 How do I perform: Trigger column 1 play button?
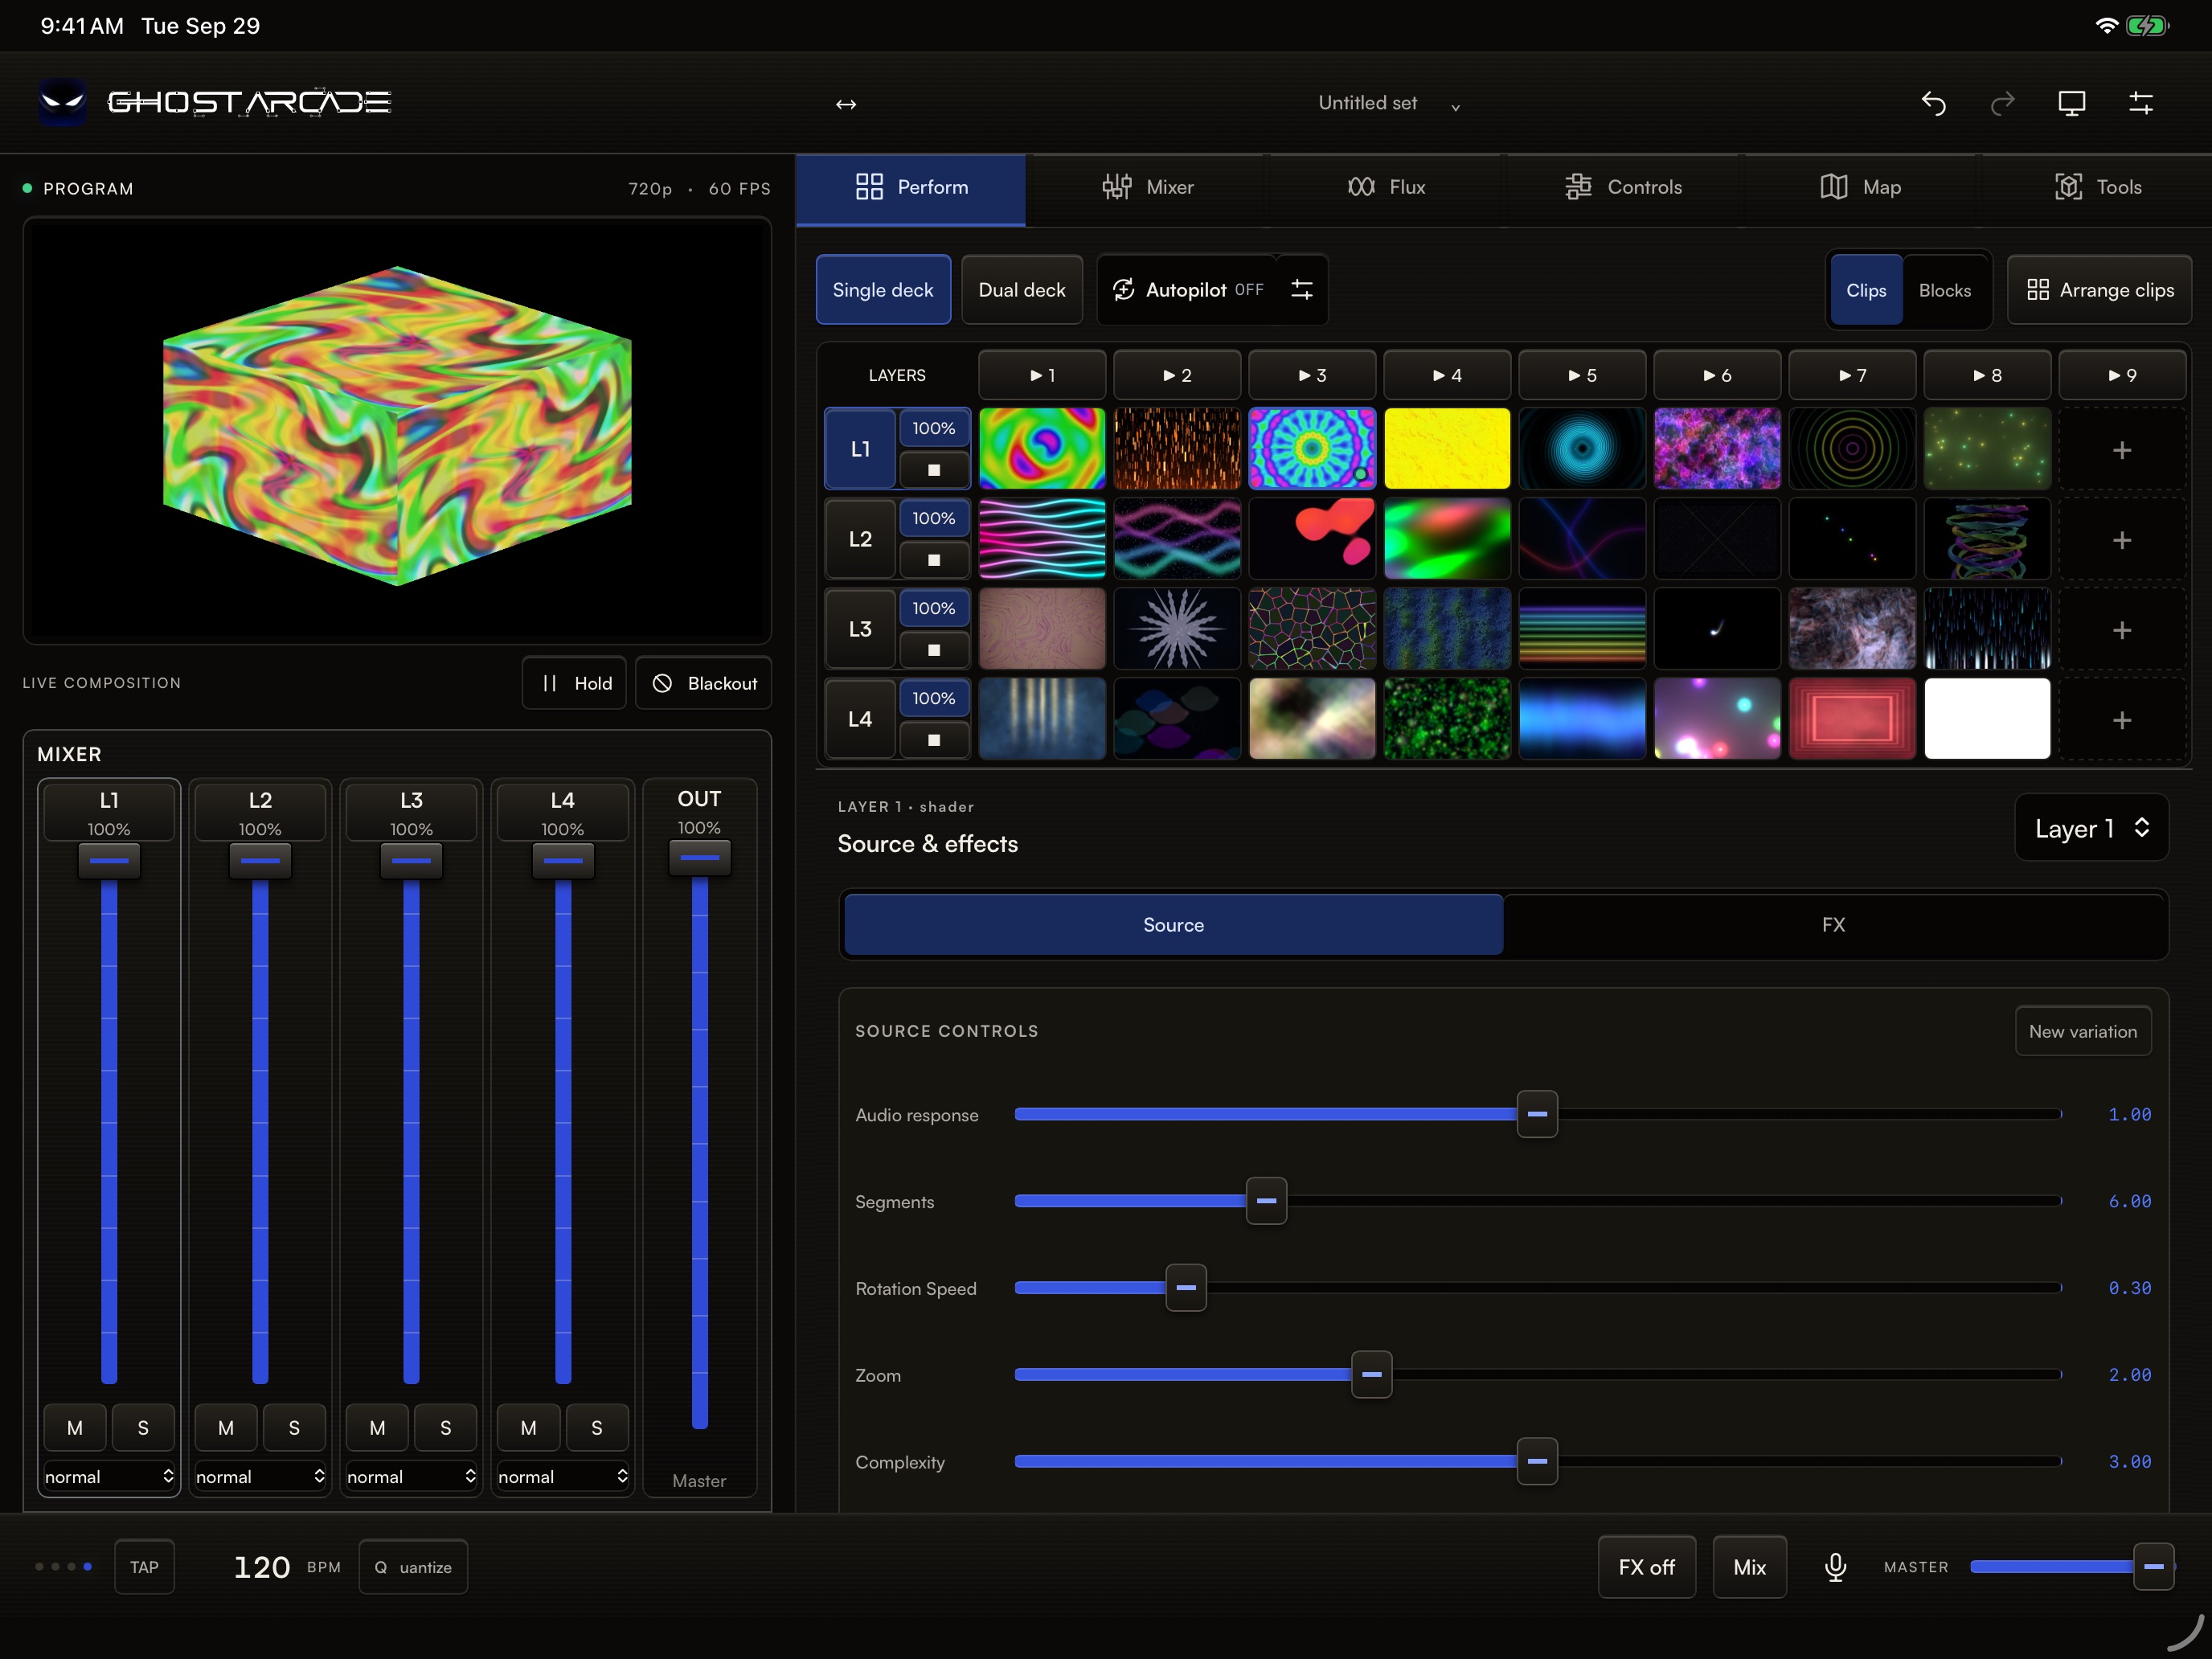coord(1042,375)
